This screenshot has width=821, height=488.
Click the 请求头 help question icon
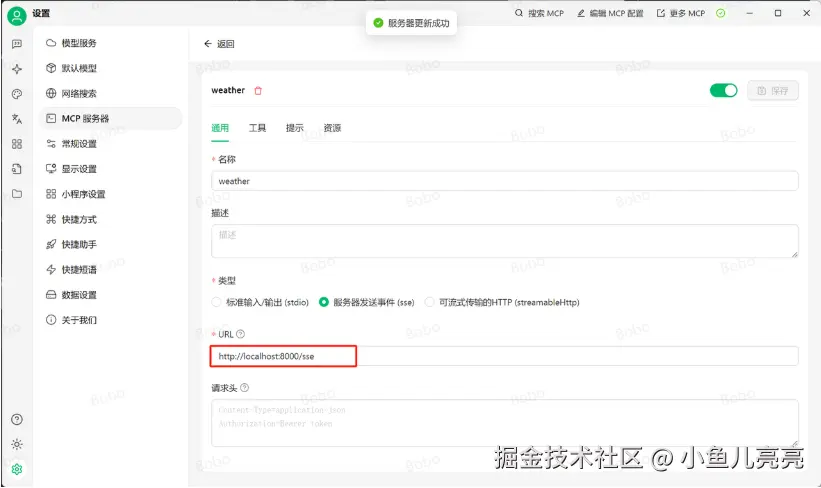click(x=244, y=388)
